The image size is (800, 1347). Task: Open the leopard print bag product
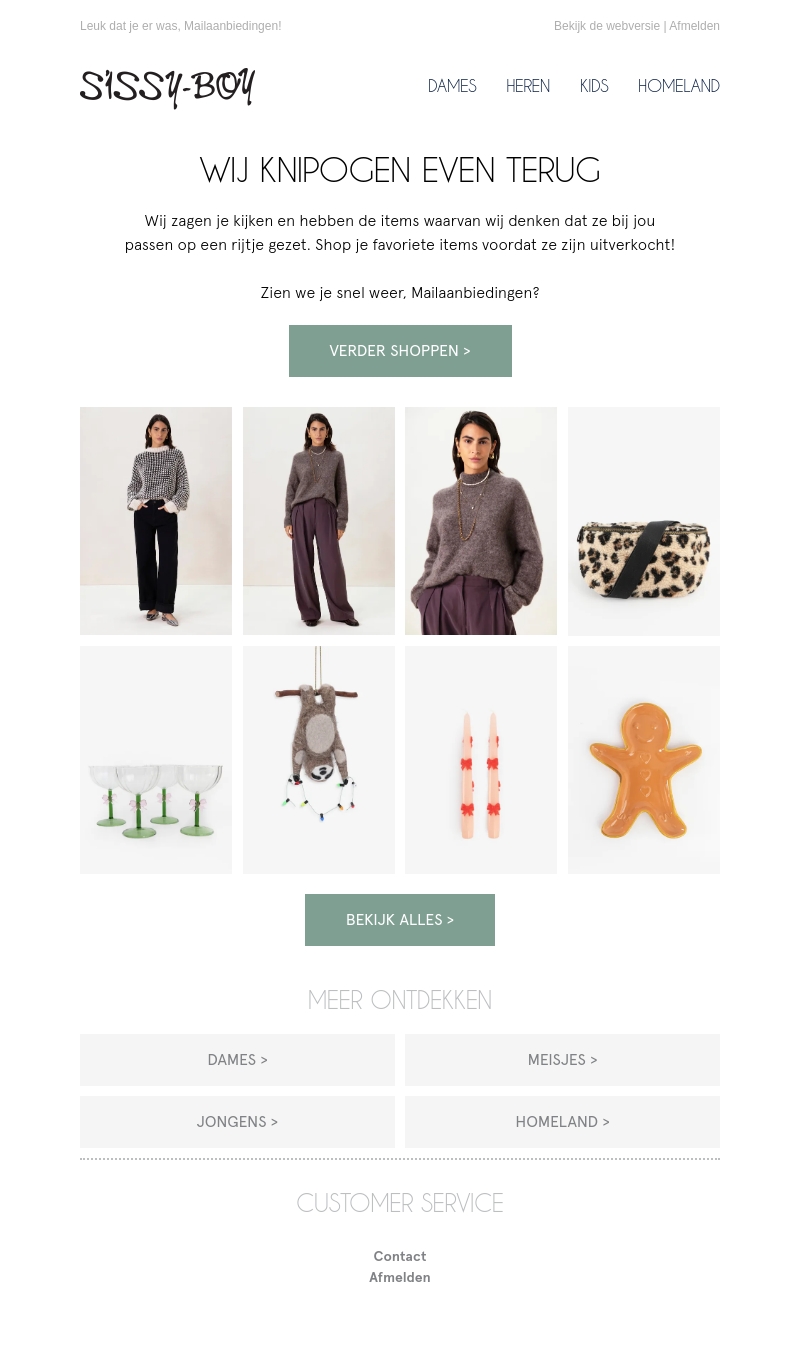coord(644,521)
